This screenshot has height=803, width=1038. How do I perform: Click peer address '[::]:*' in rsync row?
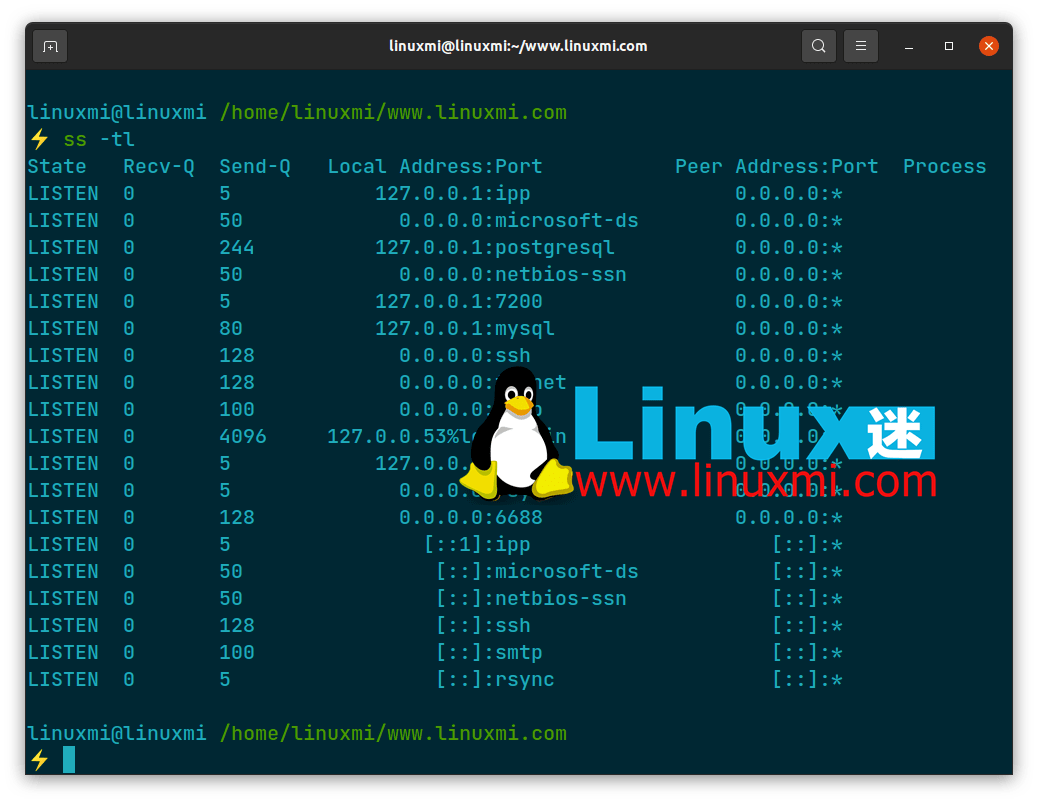click(x=807, y=680)
